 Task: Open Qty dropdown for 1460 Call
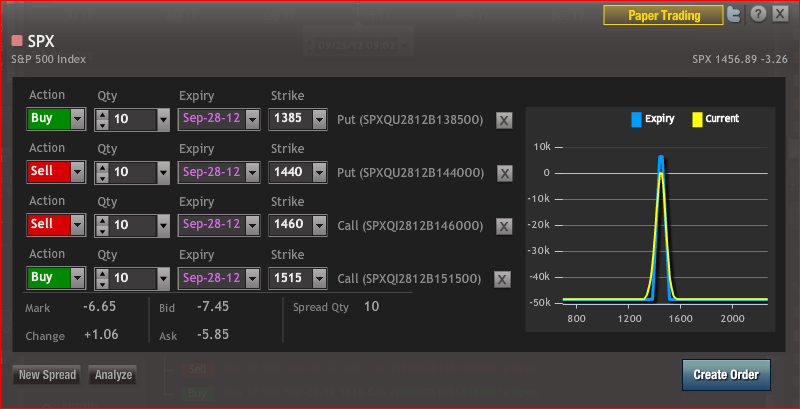point(163,226)
